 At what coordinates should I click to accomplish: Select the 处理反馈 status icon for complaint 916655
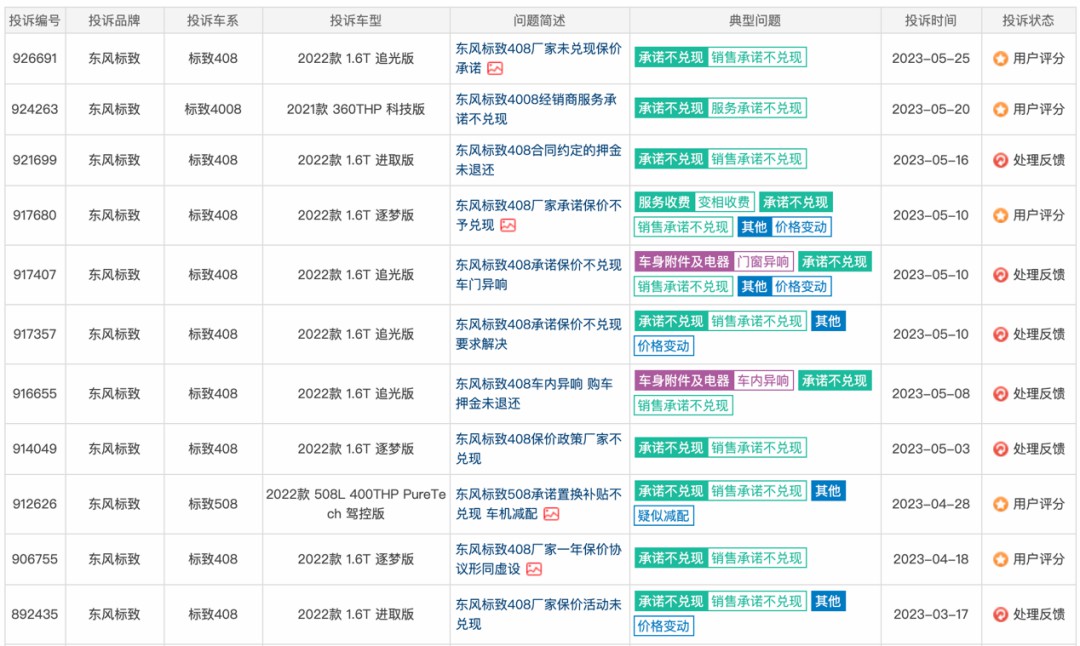coord(1000,394)
